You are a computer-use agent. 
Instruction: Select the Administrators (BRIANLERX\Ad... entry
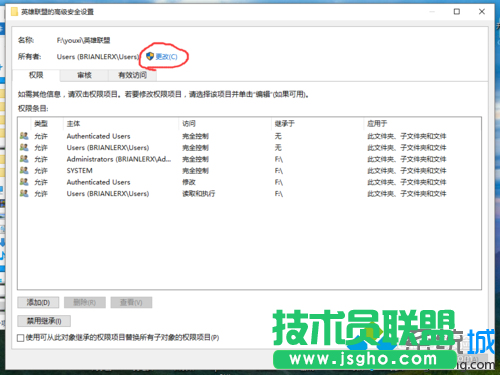pos(249,159)
